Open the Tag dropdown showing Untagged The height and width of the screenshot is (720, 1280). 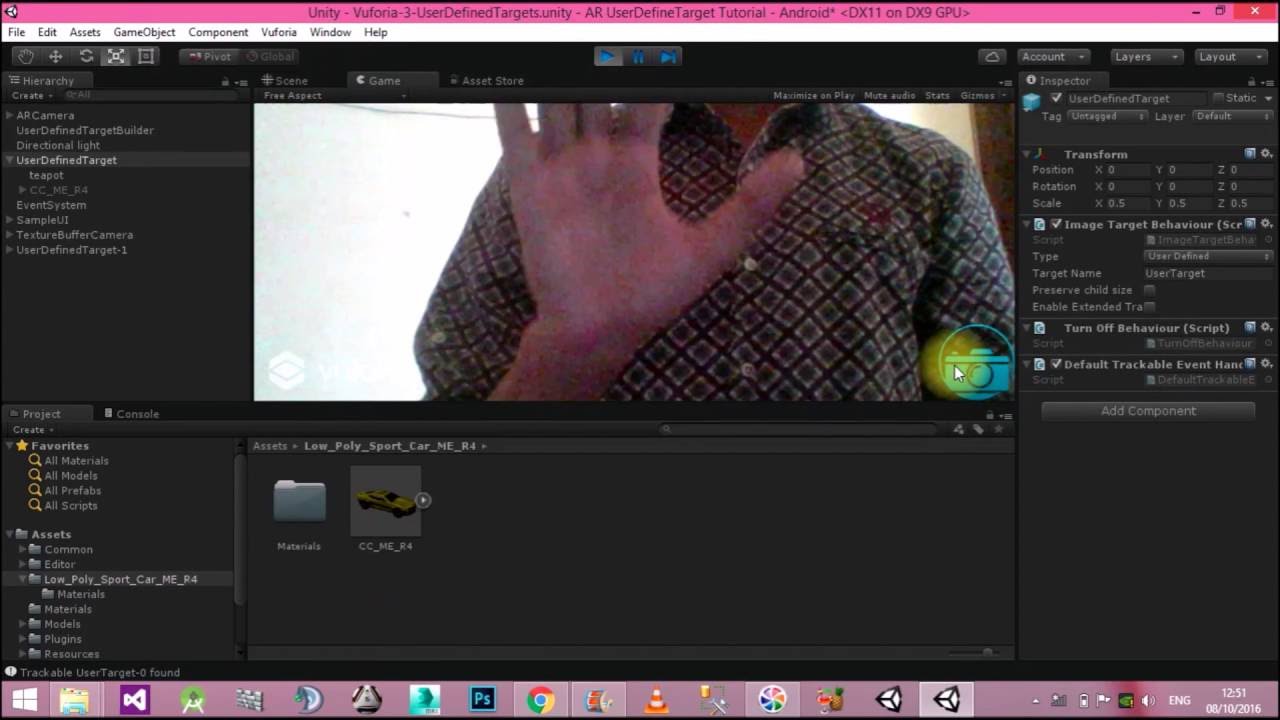1107,116
